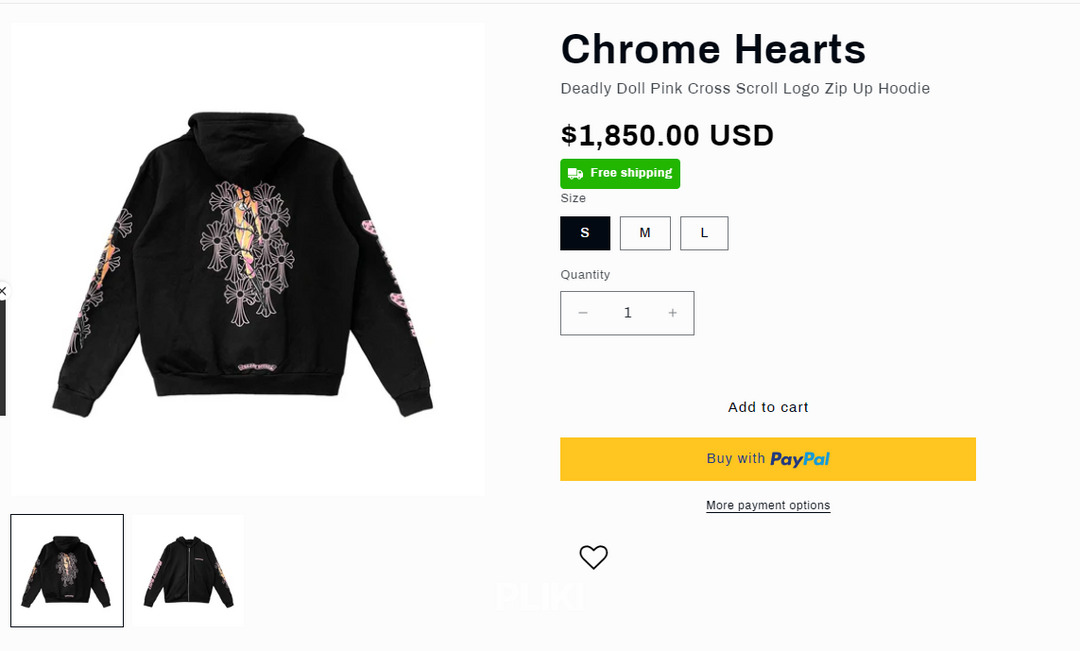
Task: Click the Deadly Doll hoodie product subtitle
Action: (745, 89)
